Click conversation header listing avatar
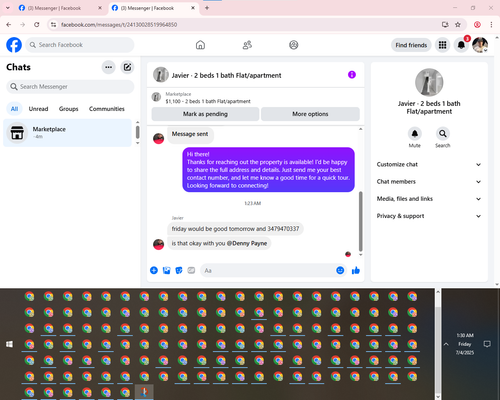This screenshot has height=400, width=500. (161, 75)
